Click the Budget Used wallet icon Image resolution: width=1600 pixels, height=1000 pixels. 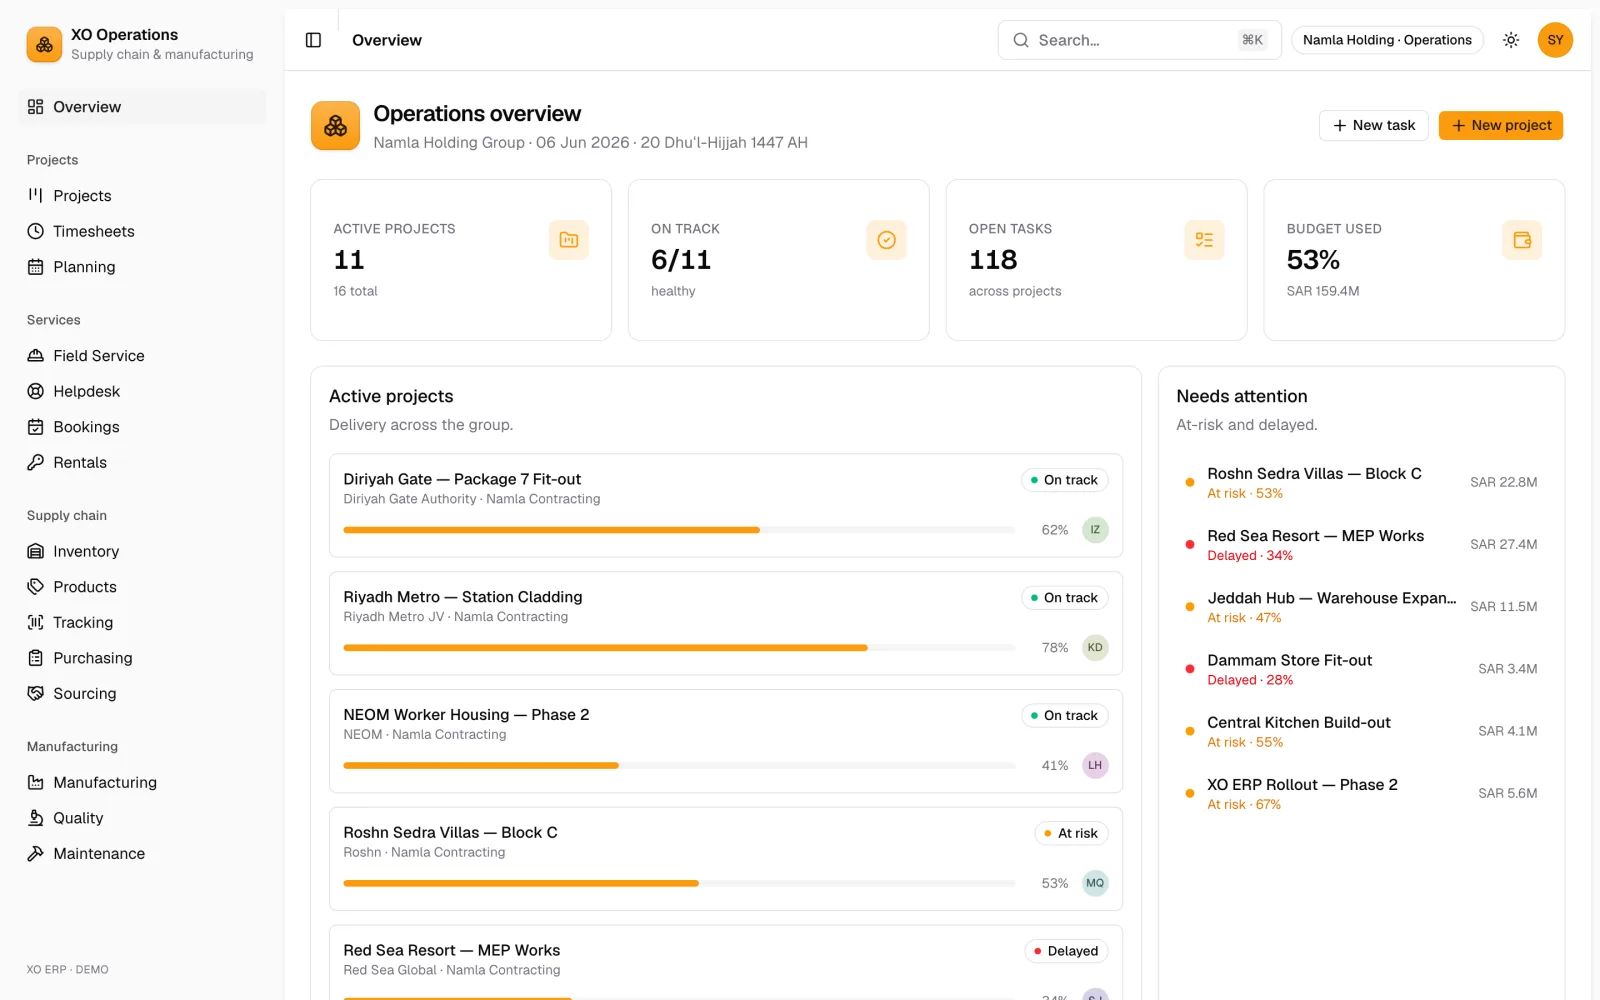(x=1522, y=240)
